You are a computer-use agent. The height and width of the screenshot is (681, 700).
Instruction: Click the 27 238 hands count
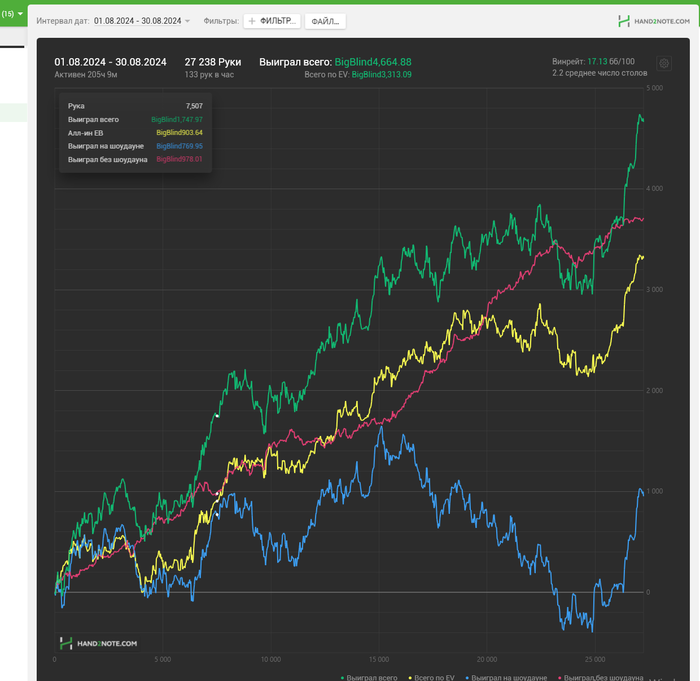pyautogui.click(x=212, y=62)
